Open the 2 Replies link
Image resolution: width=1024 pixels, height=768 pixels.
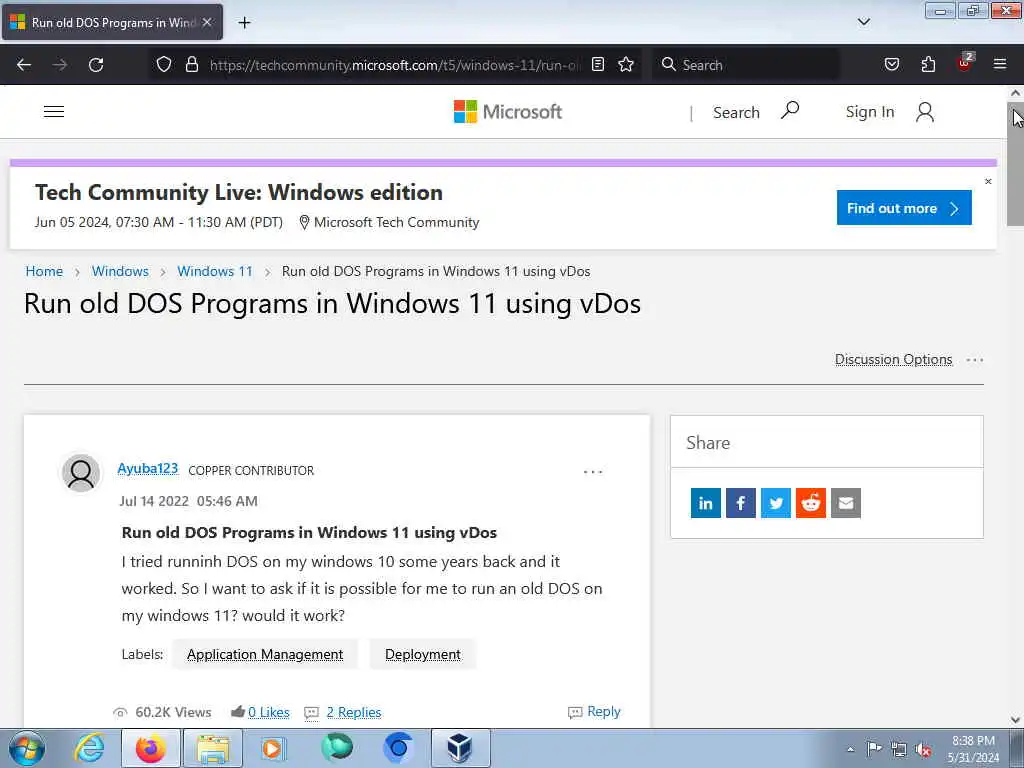pos(354,712)
